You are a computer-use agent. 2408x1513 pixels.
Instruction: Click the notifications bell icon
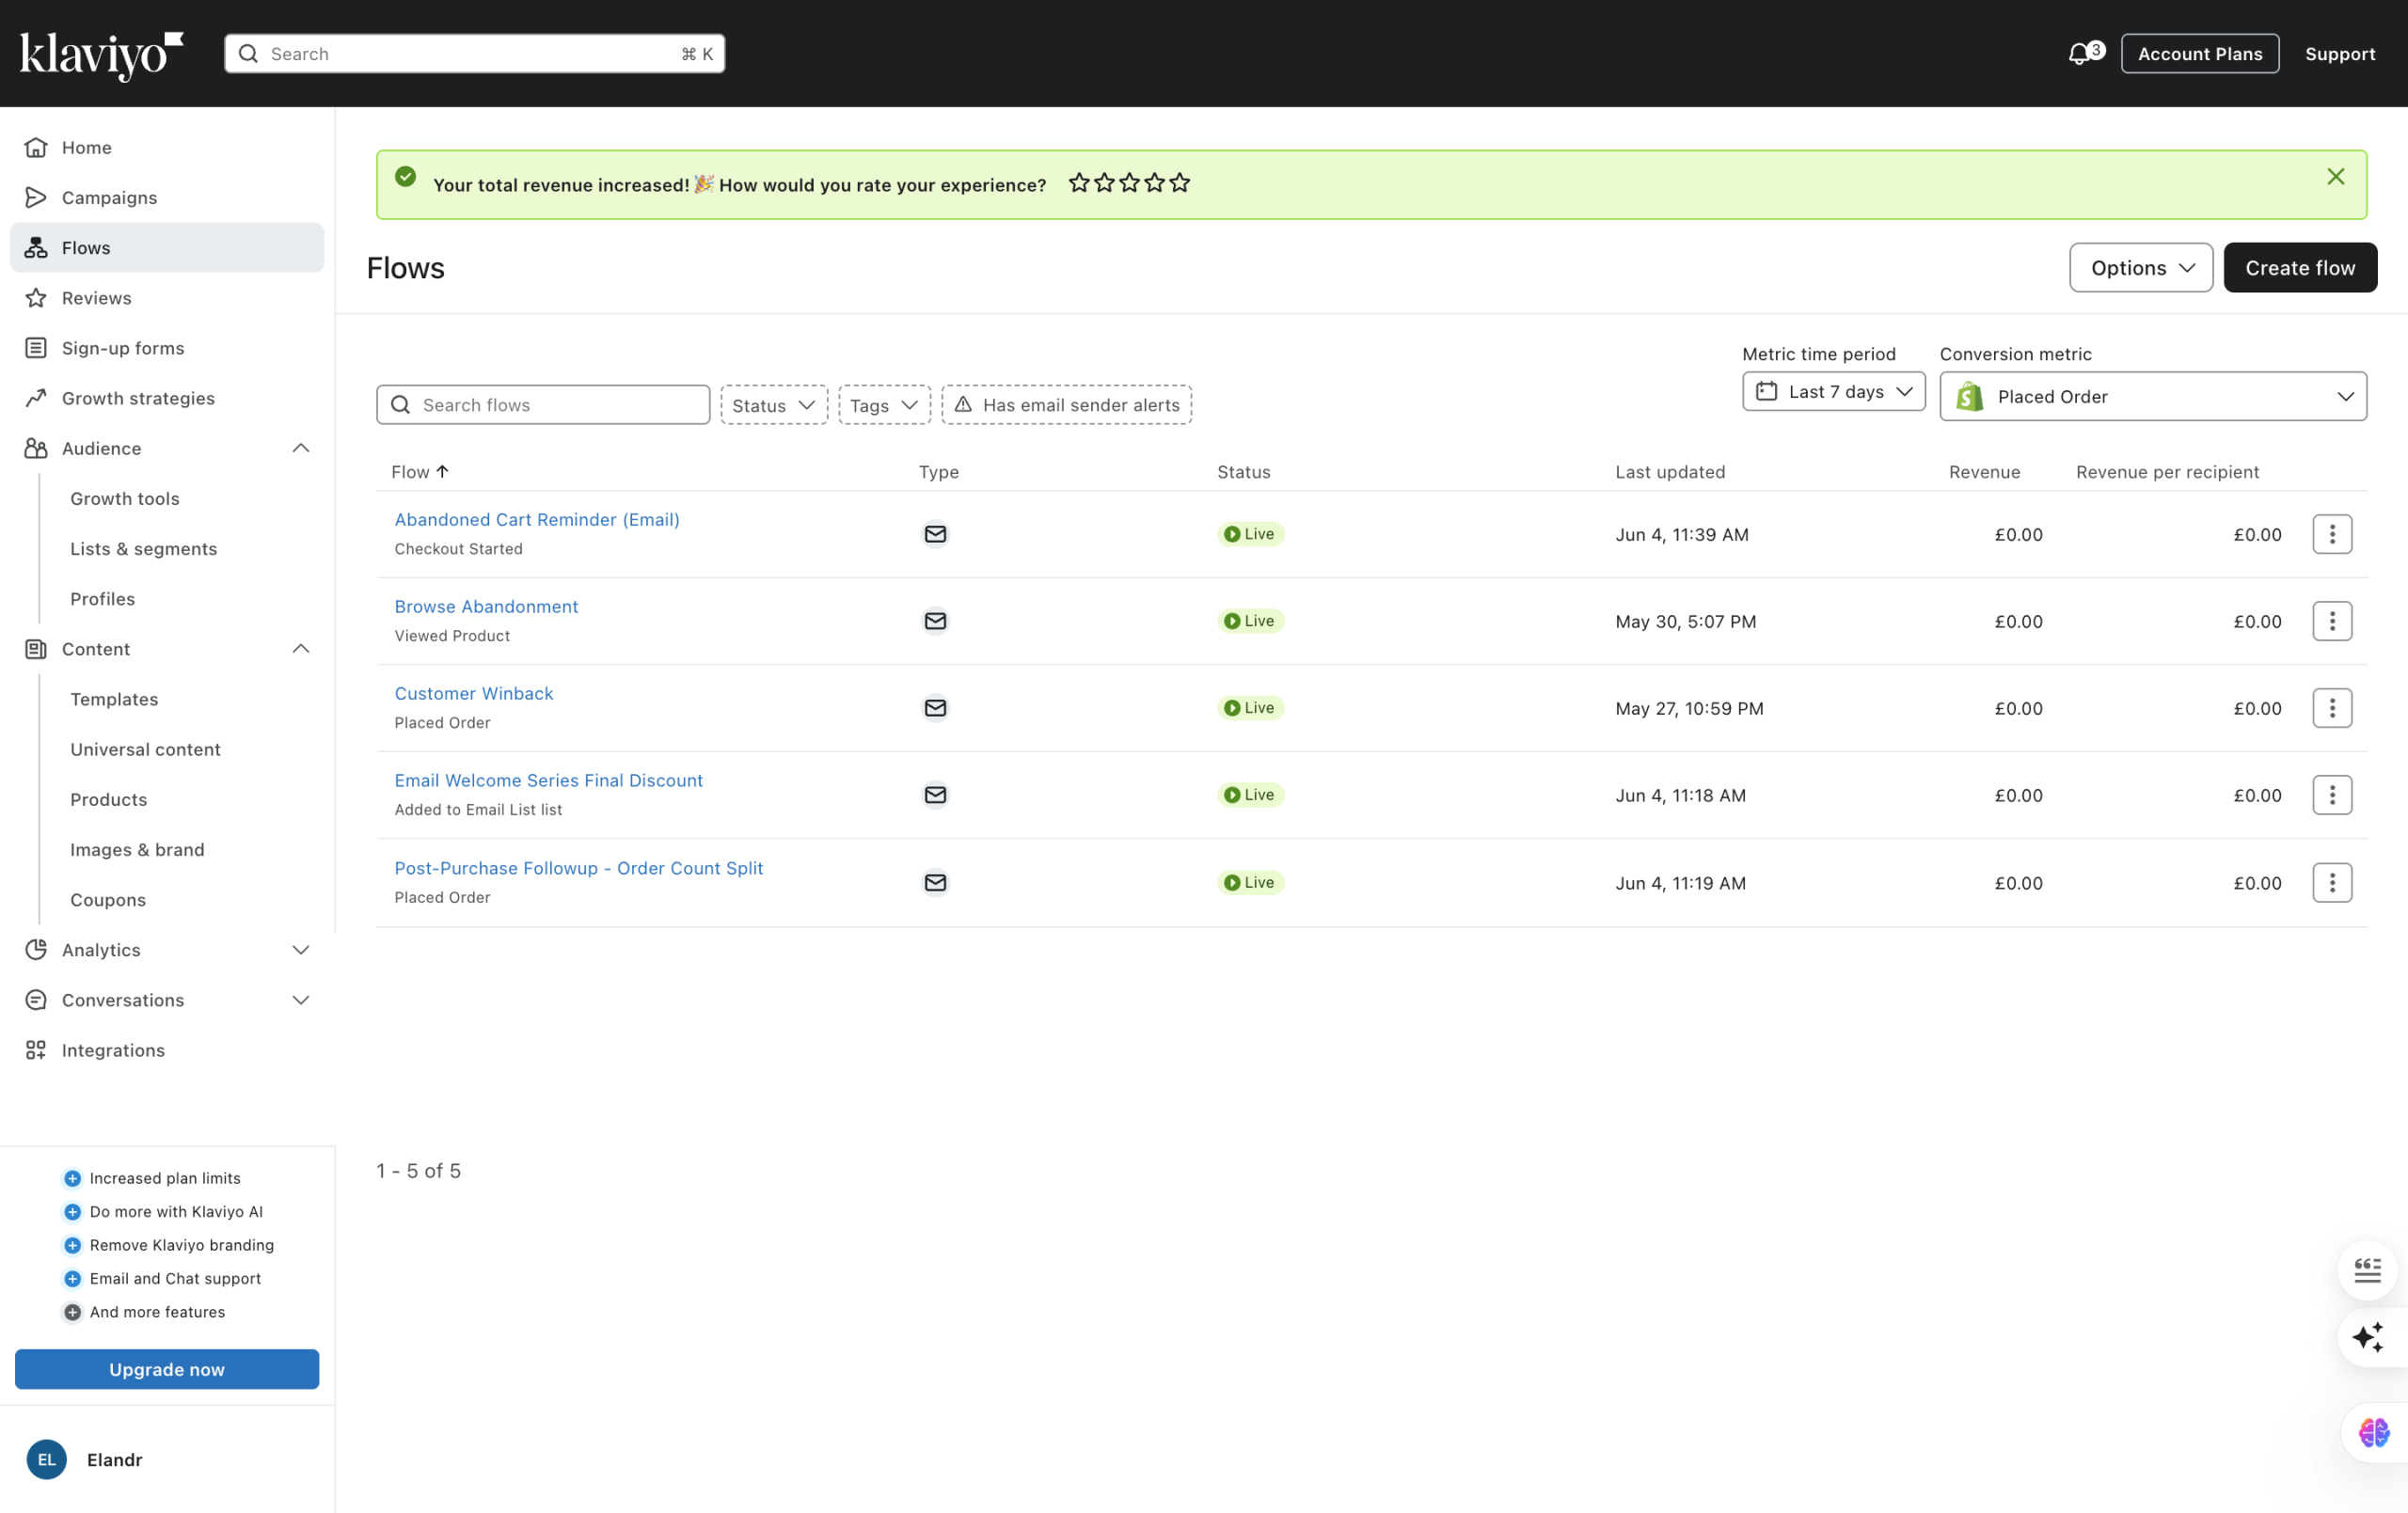[2081, 54]
